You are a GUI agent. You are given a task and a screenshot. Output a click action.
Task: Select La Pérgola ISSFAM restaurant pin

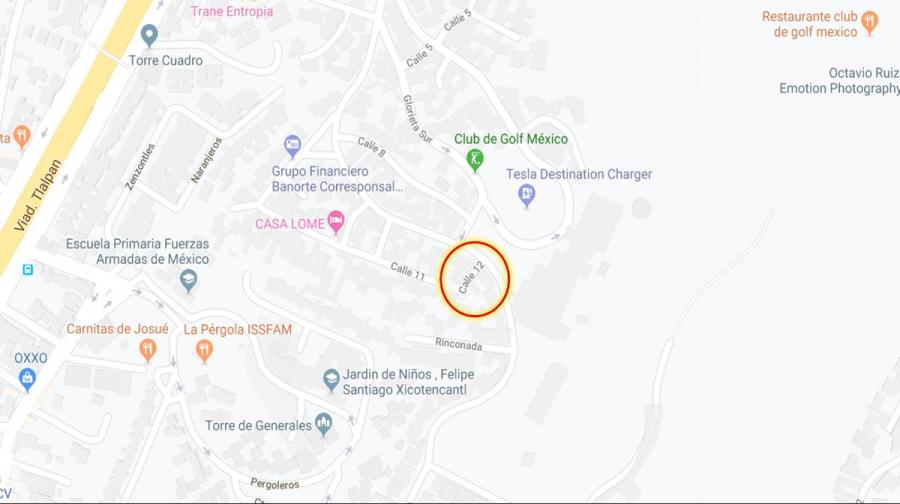pyautogui.click(x=204, y=351)
